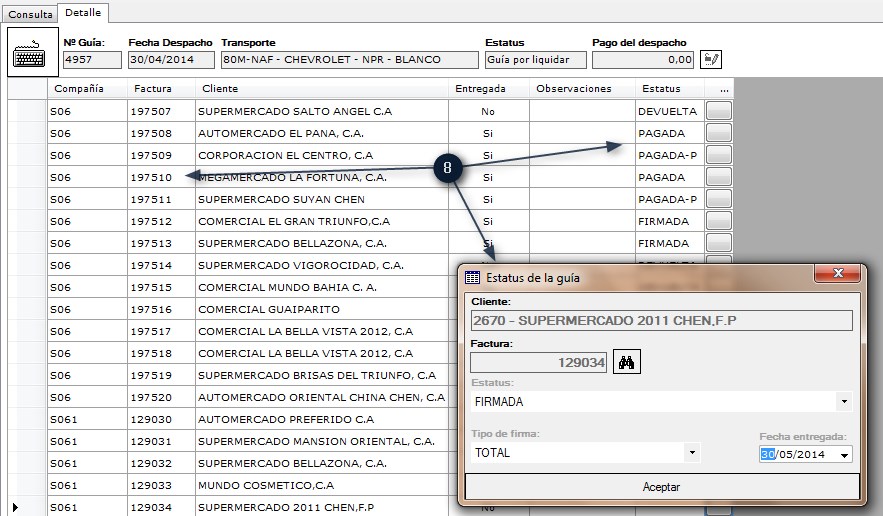Click the row button for invoice 197510
Viewport: 883px width, 516px height.
719,177
